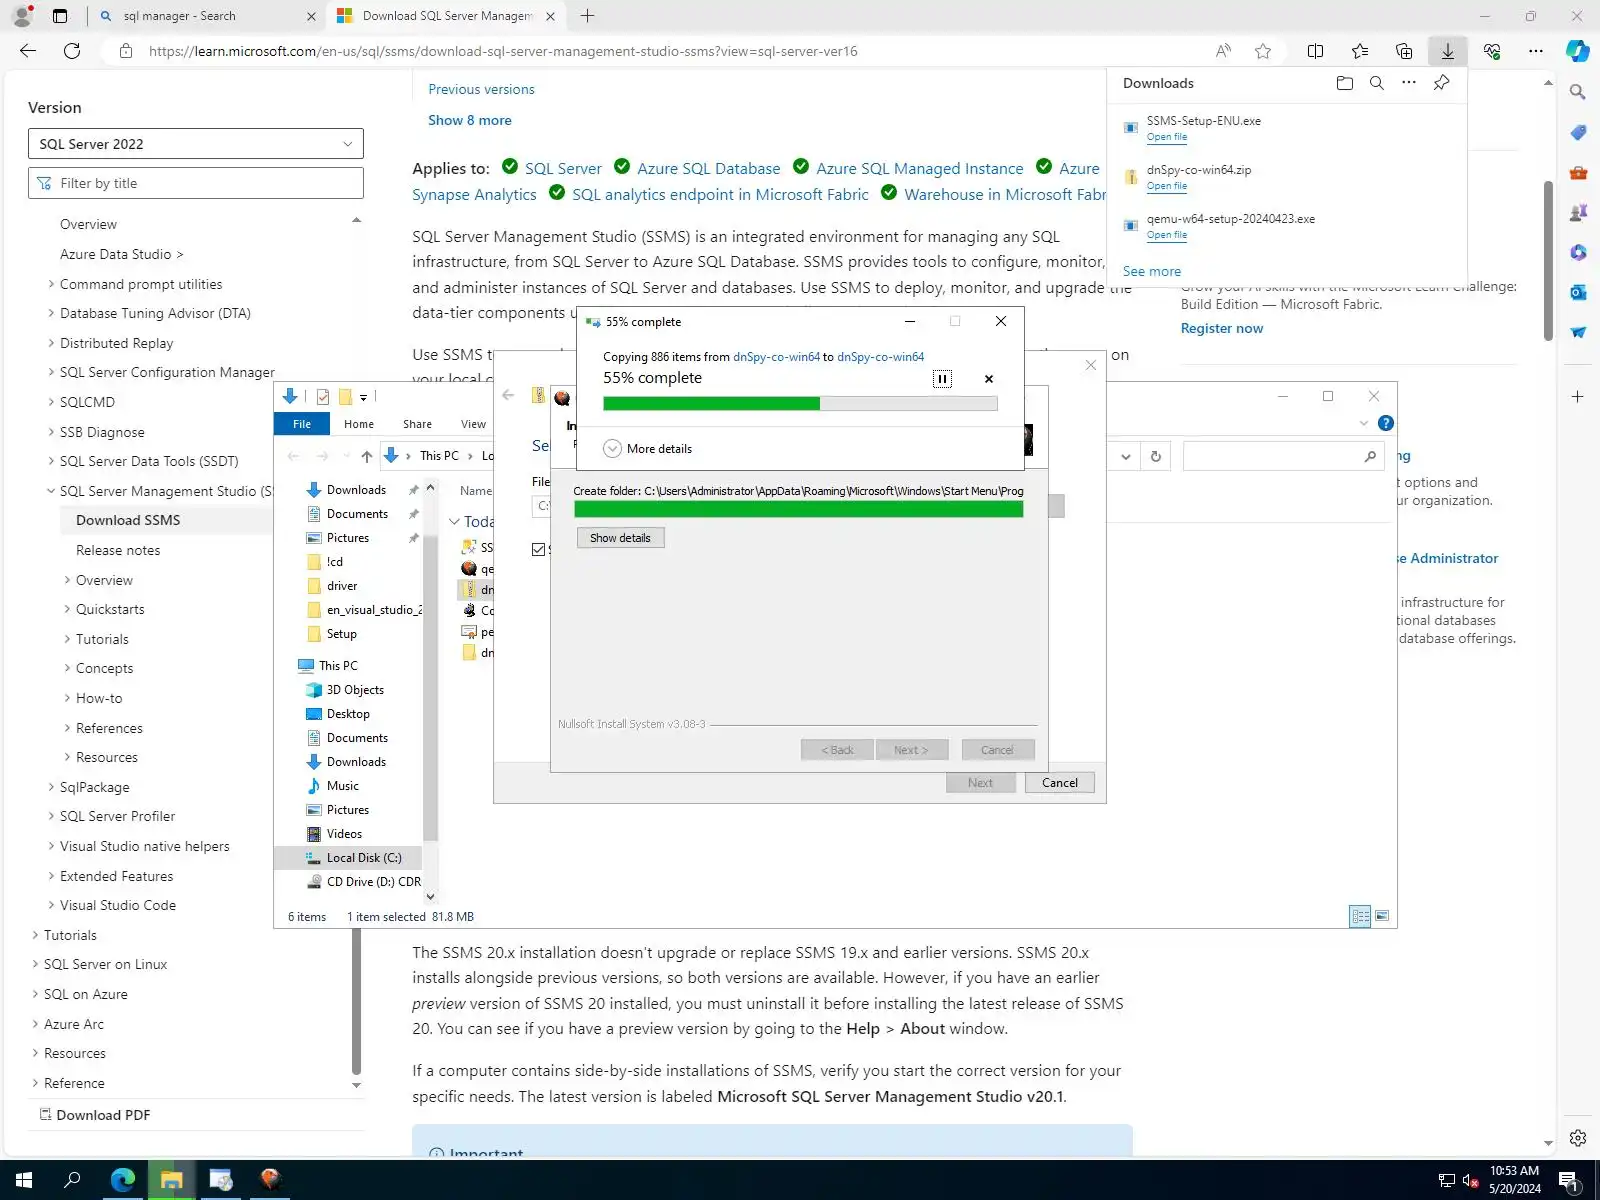This screenshot has height=1200, width=1600.
Task: Open the Explorer Share ribbon tab
Action: point(417,424)
